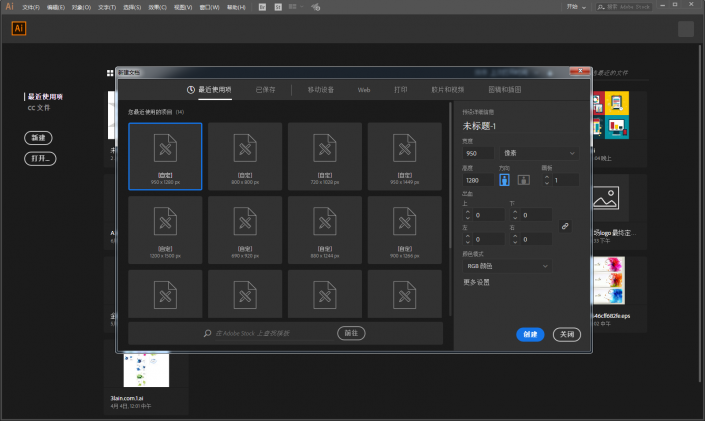Open the 视图(V) menu
This screenshot has height=421, width=705.
pos(183,7)
